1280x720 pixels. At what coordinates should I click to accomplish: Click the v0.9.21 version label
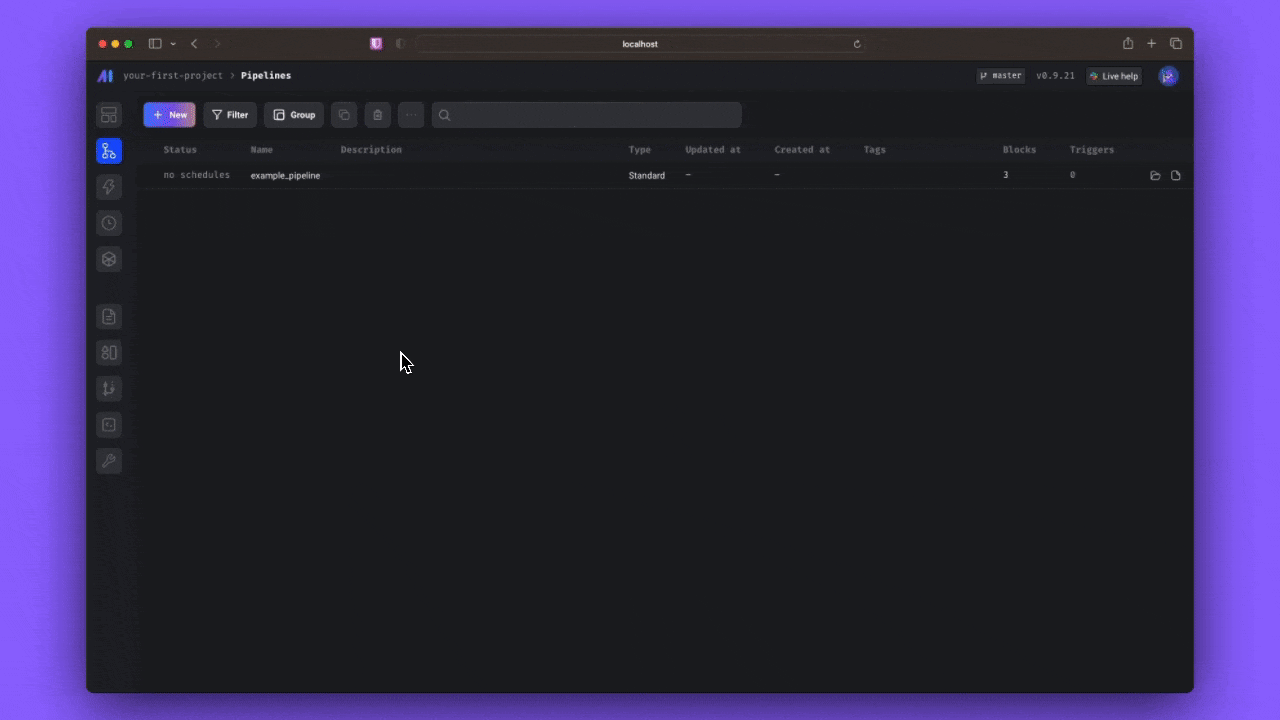(x=1055, y=76)
